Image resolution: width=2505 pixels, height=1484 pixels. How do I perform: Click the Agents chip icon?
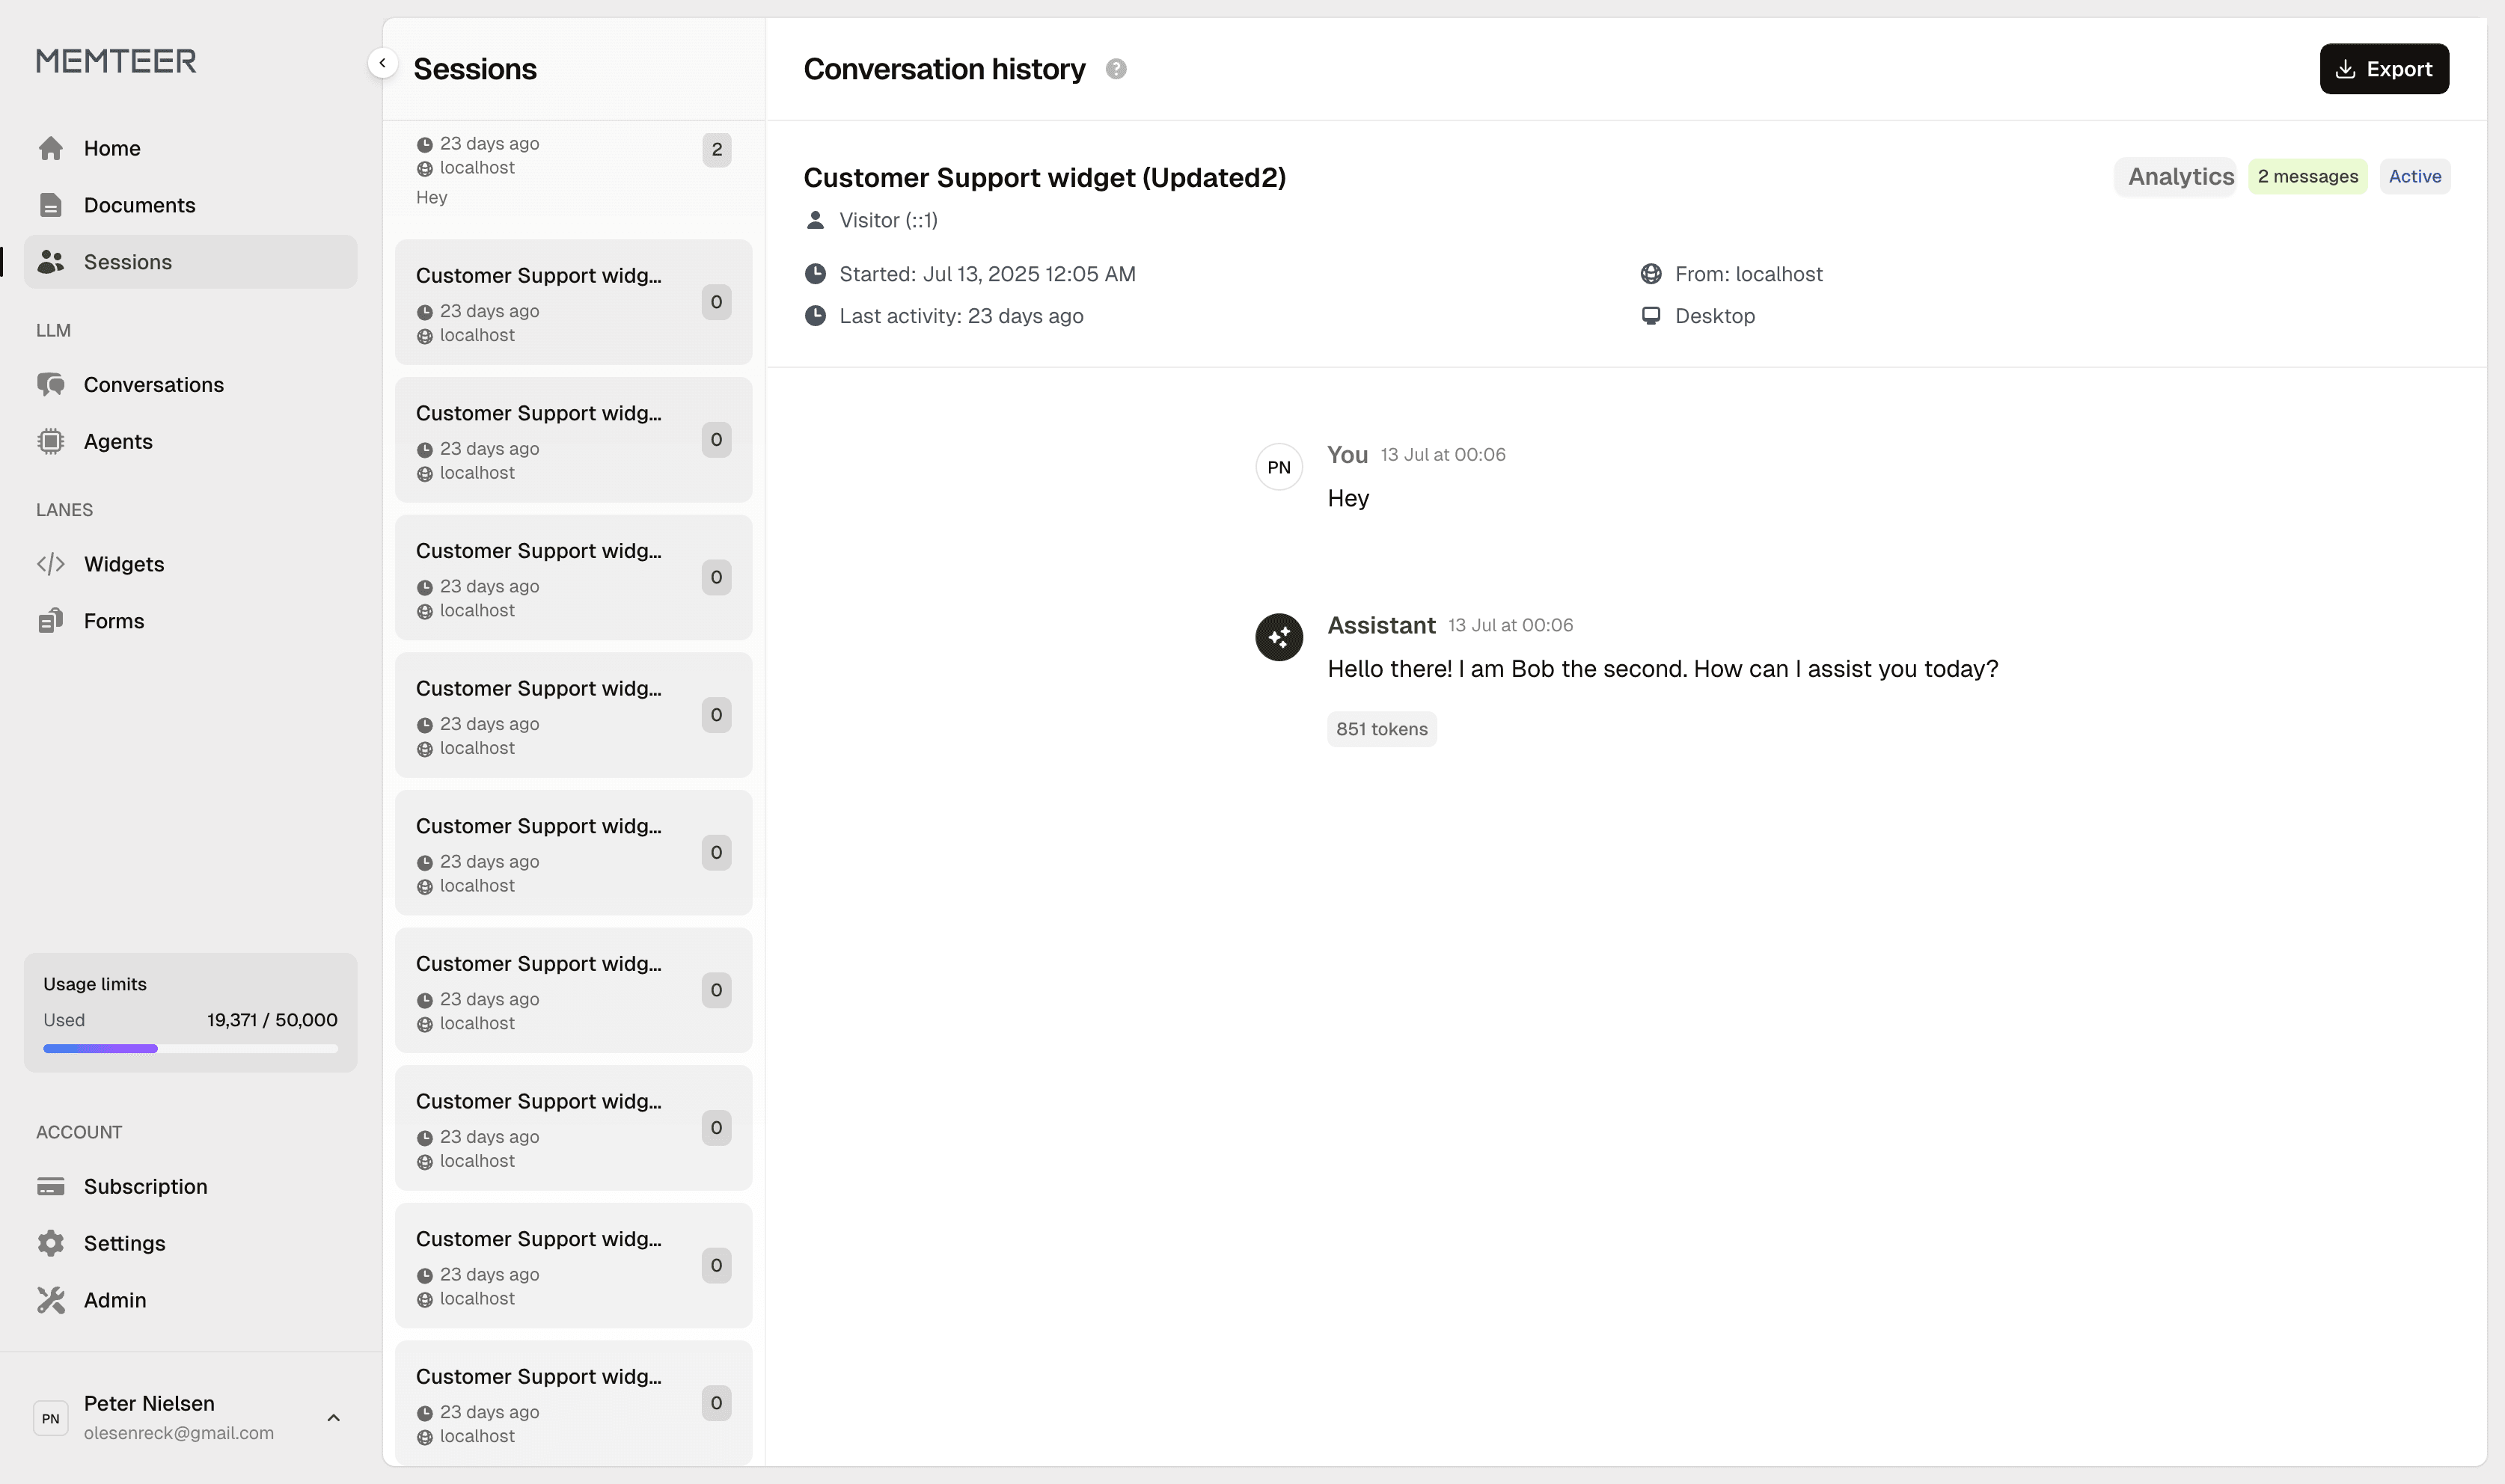click(51, 441)
